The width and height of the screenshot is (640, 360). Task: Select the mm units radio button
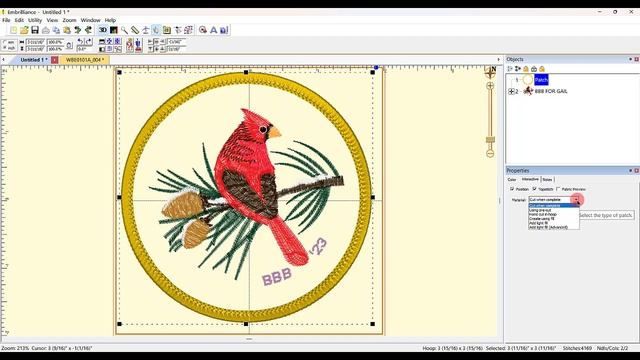(x=4, y=42)
